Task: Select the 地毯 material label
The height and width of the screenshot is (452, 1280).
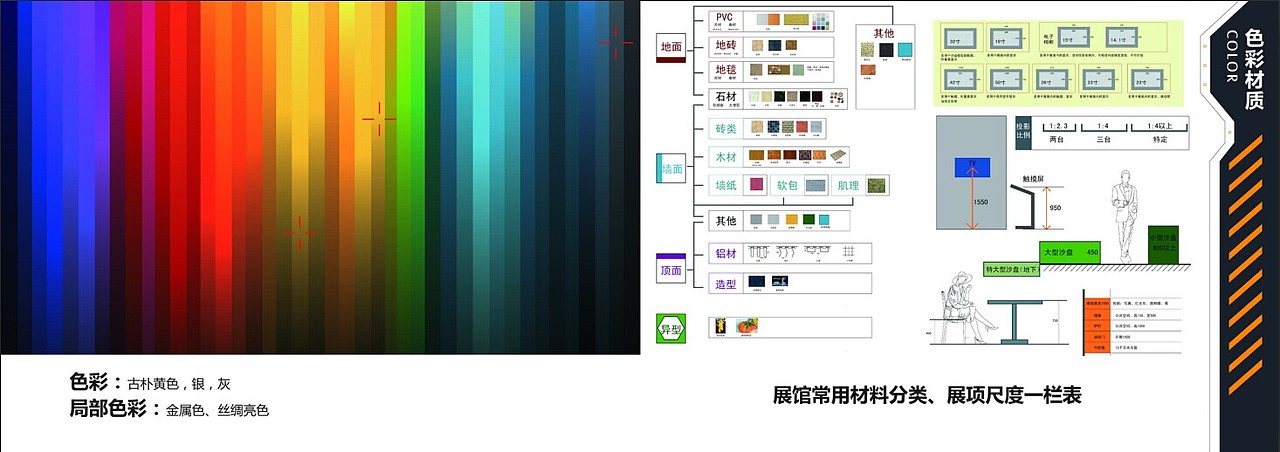Action: [x=726, y=70]
